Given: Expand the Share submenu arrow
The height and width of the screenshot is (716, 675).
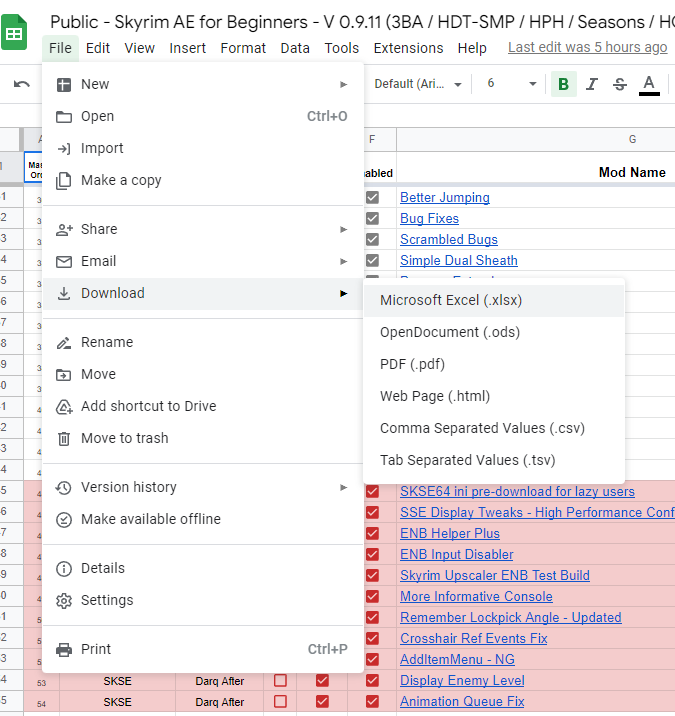Looking at the screenshot, I should [x=343, y=229].
